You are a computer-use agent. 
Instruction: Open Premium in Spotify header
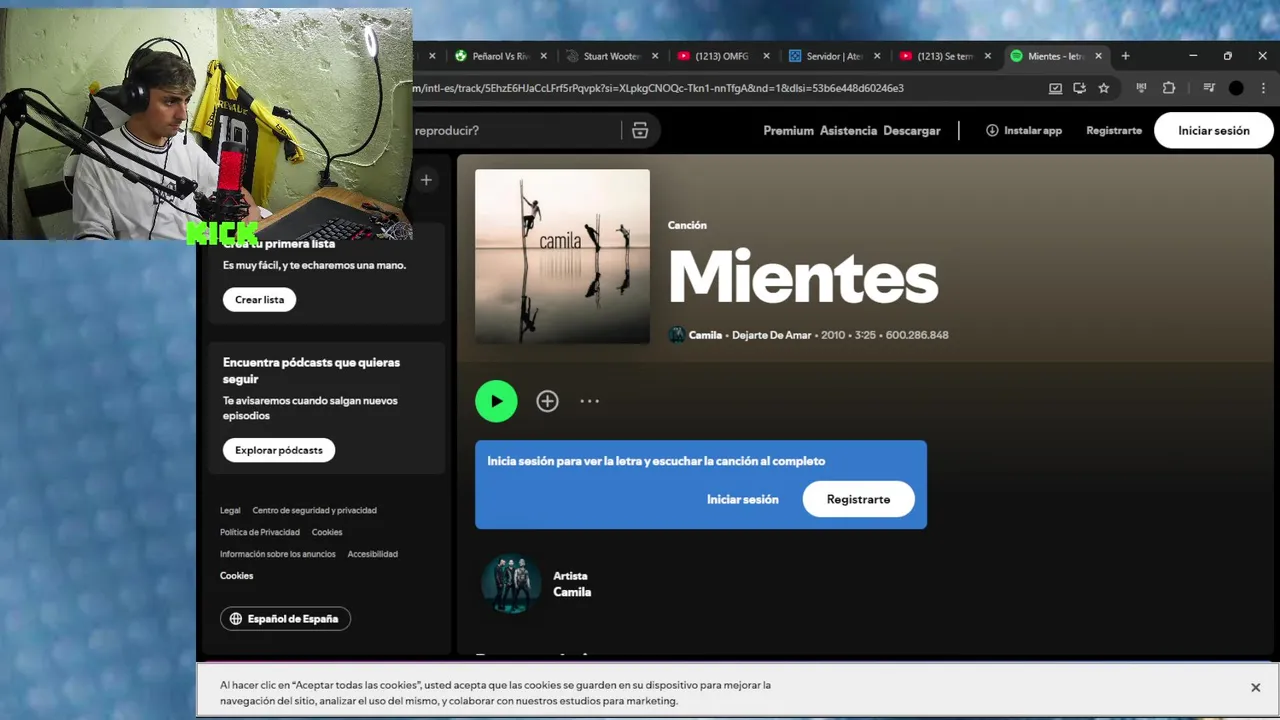[788, 130]
